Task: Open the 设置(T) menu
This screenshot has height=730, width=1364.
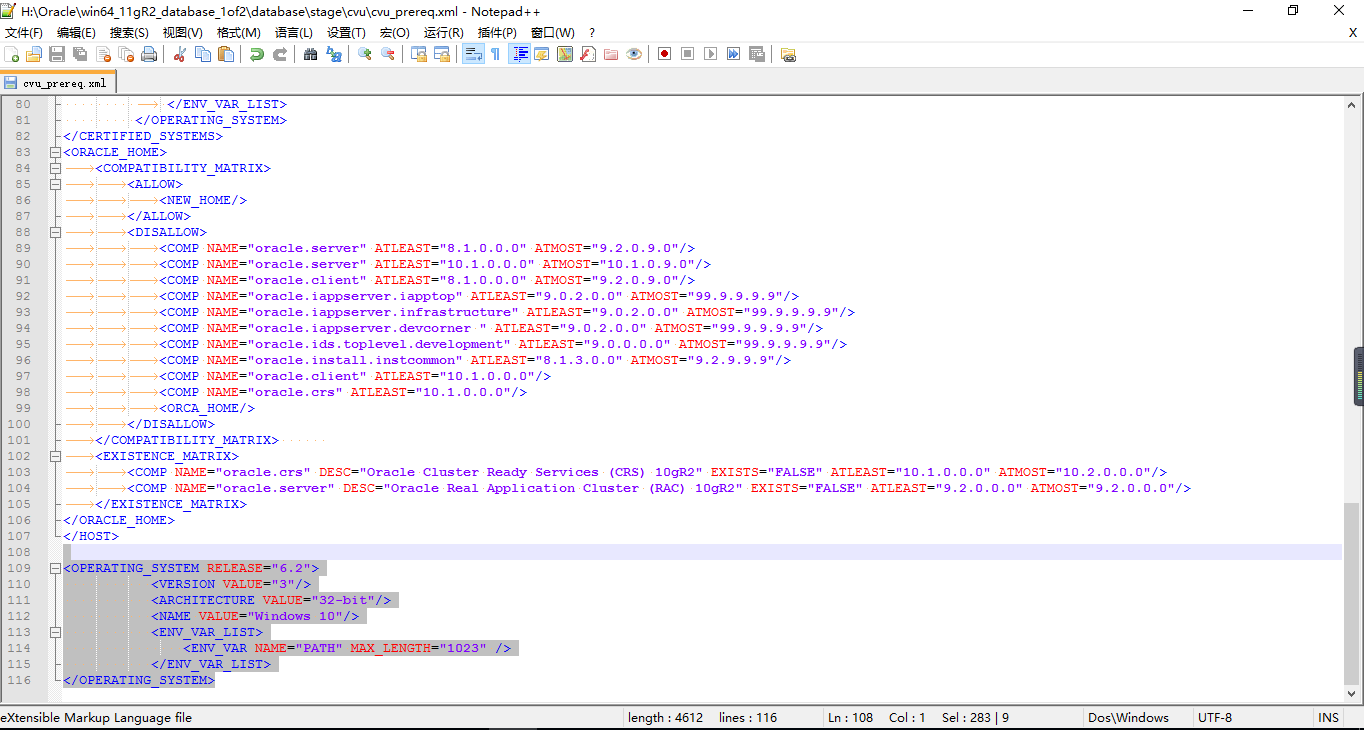Action: coord(347,33)
